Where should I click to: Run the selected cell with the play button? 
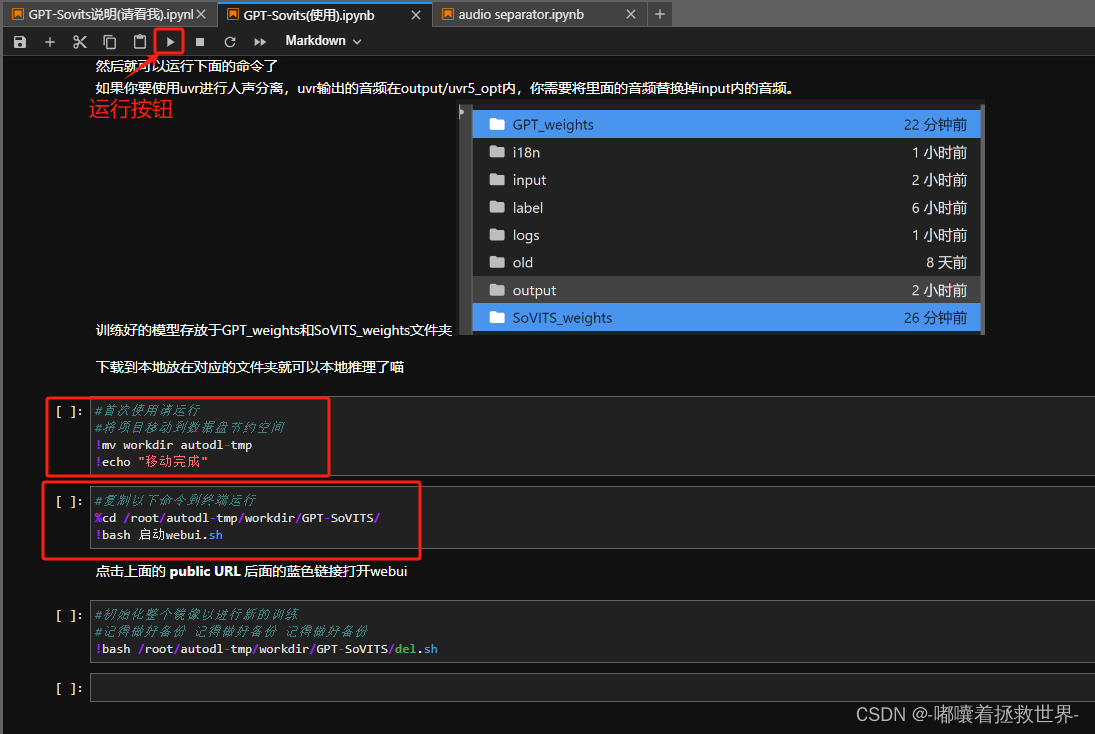point(170,42)
